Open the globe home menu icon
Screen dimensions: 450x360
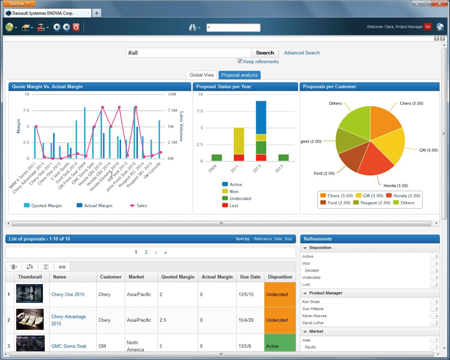tap(9, 27)
